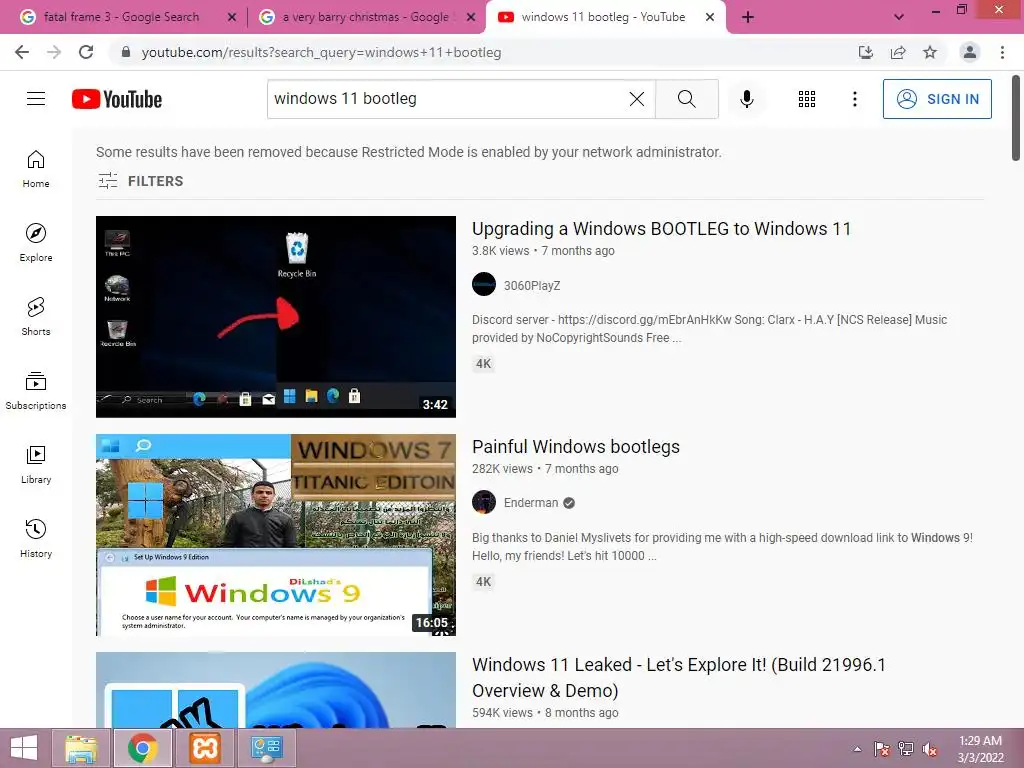Click the Enderman verified checkmark badge
This screenshot has height=768, width=1024.
pyautogui.click(x=569, y=503)
